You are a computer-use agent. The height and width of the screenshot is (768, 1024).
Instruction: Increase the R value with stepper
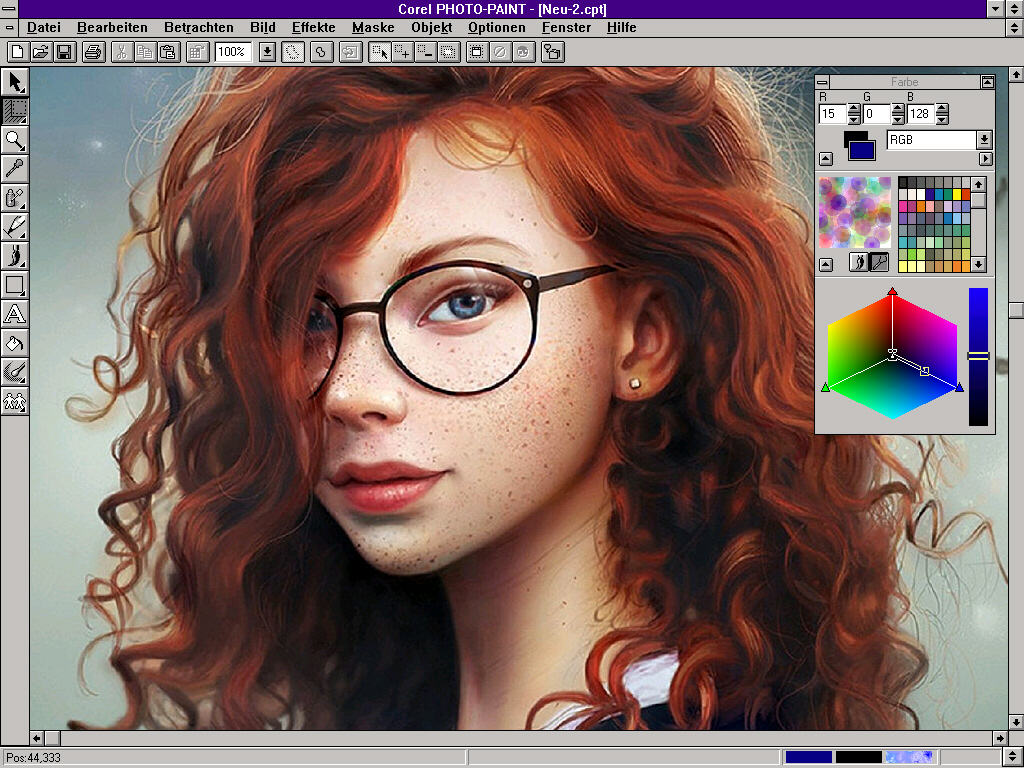point(854,109)
